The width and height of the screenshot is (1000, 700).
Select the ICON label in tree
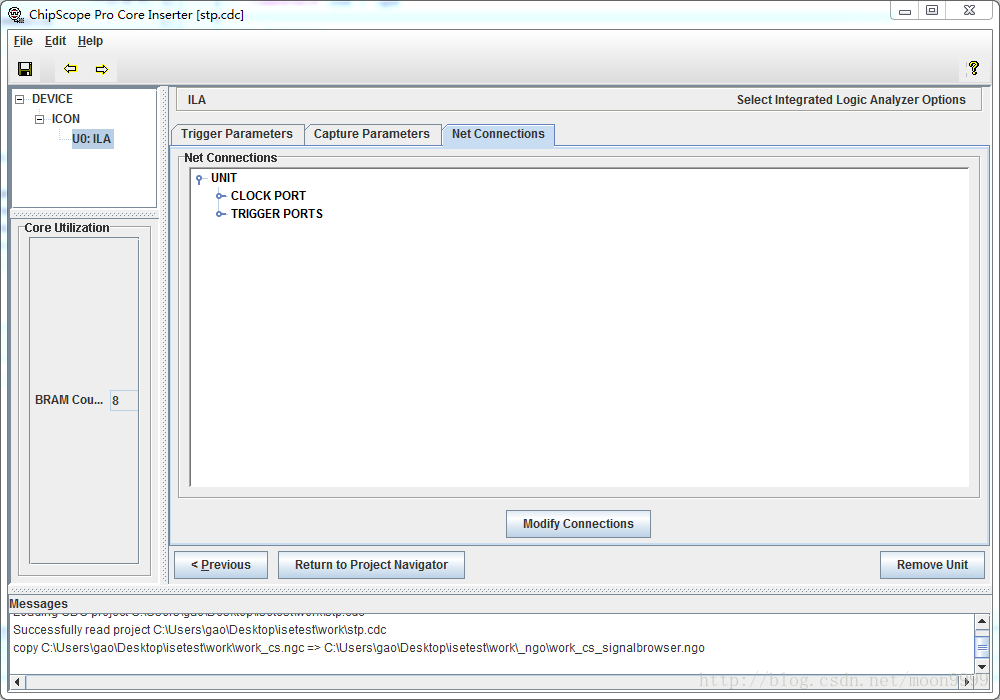pyautogui.click(x=66, y=119)
